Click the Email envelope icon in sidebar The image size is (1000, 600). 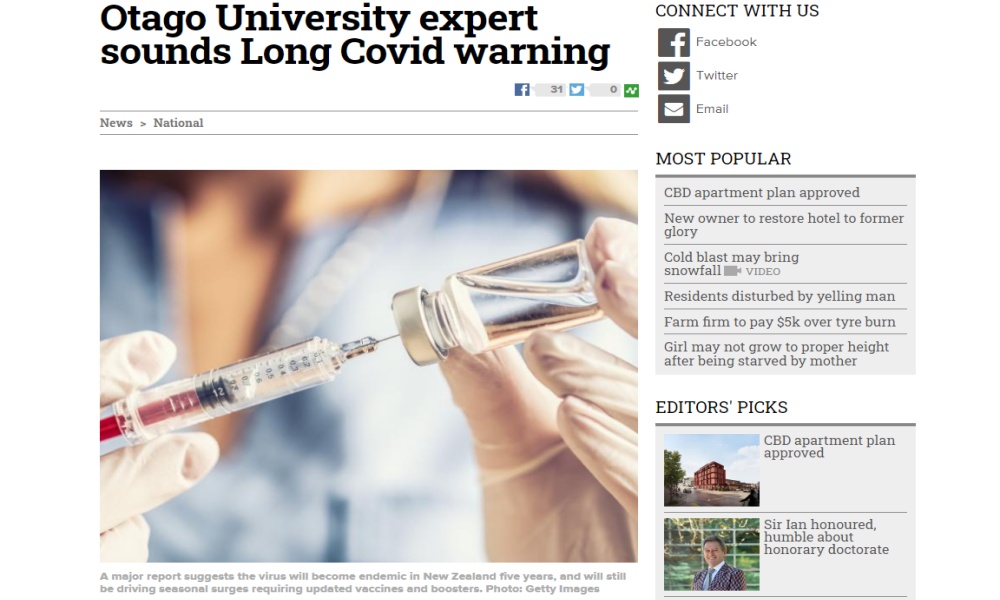coord(673,109)
